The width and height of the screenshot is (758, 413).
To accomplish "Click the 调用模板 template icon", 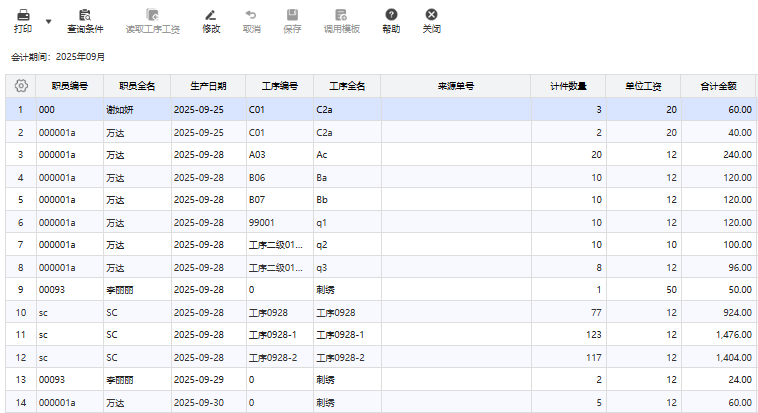I will (341, 15).
